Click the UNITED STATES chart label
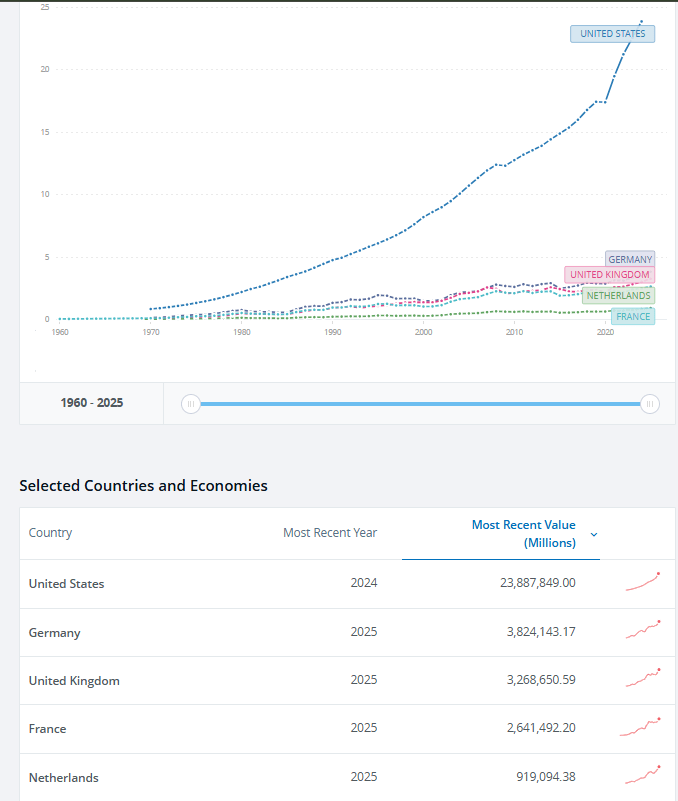The image size is (678, 801). [612, 34]
